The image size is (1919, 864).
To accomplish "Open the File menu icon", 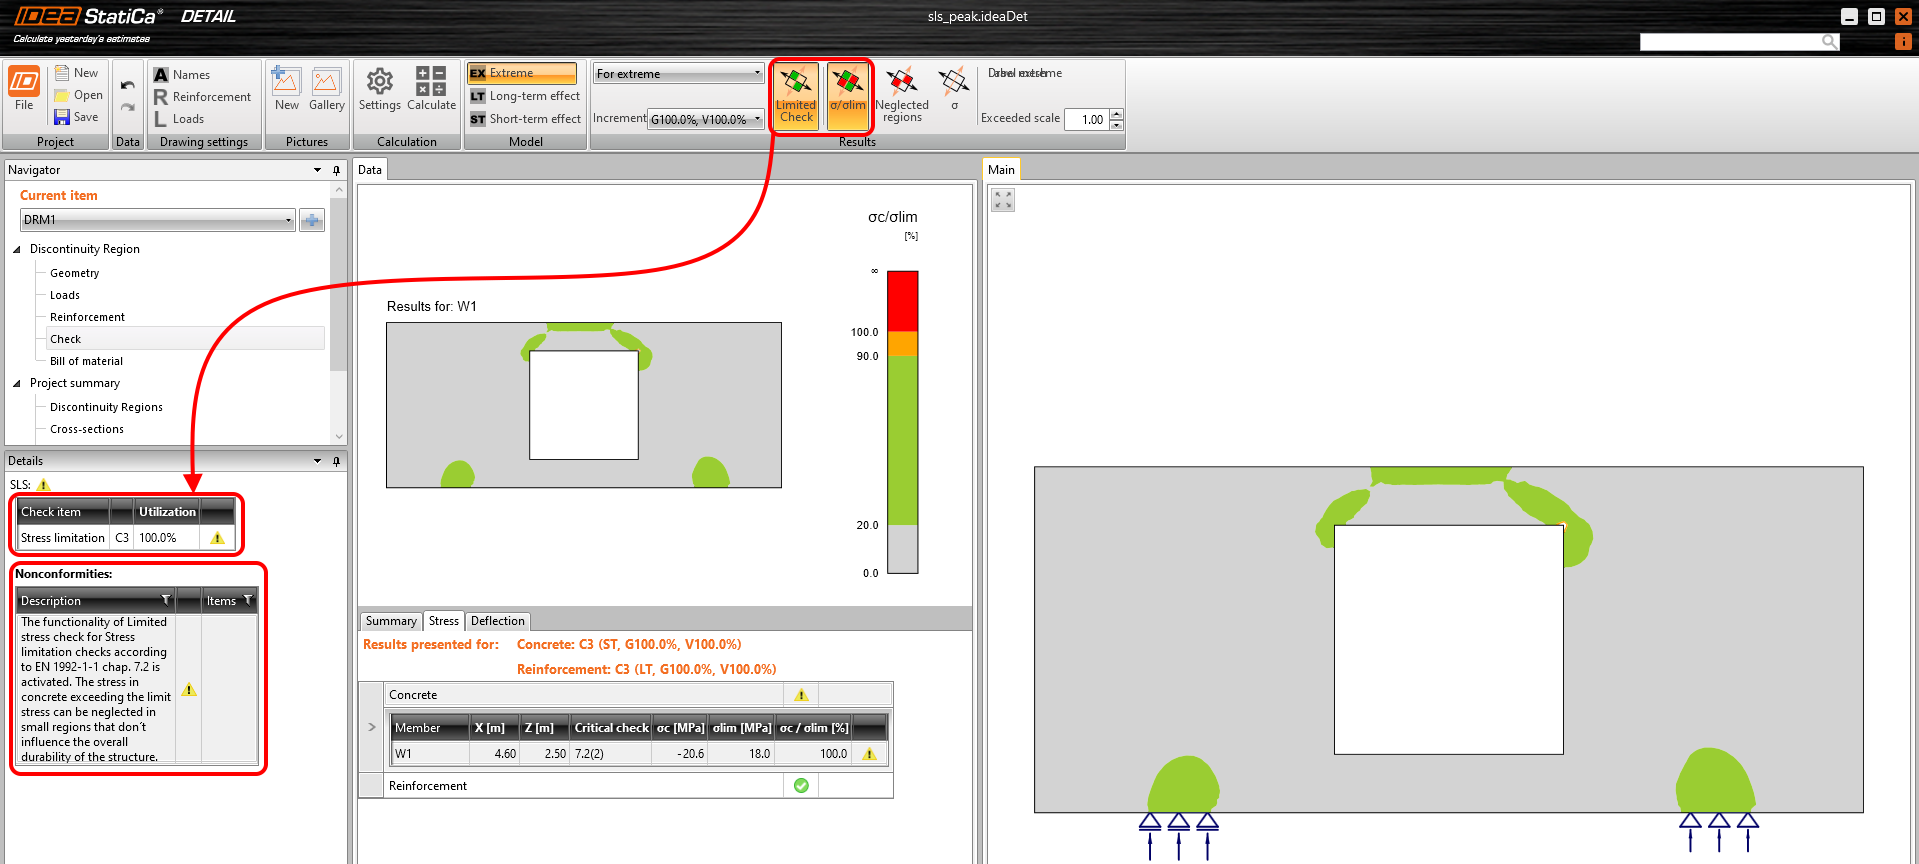I will (24, 88).
